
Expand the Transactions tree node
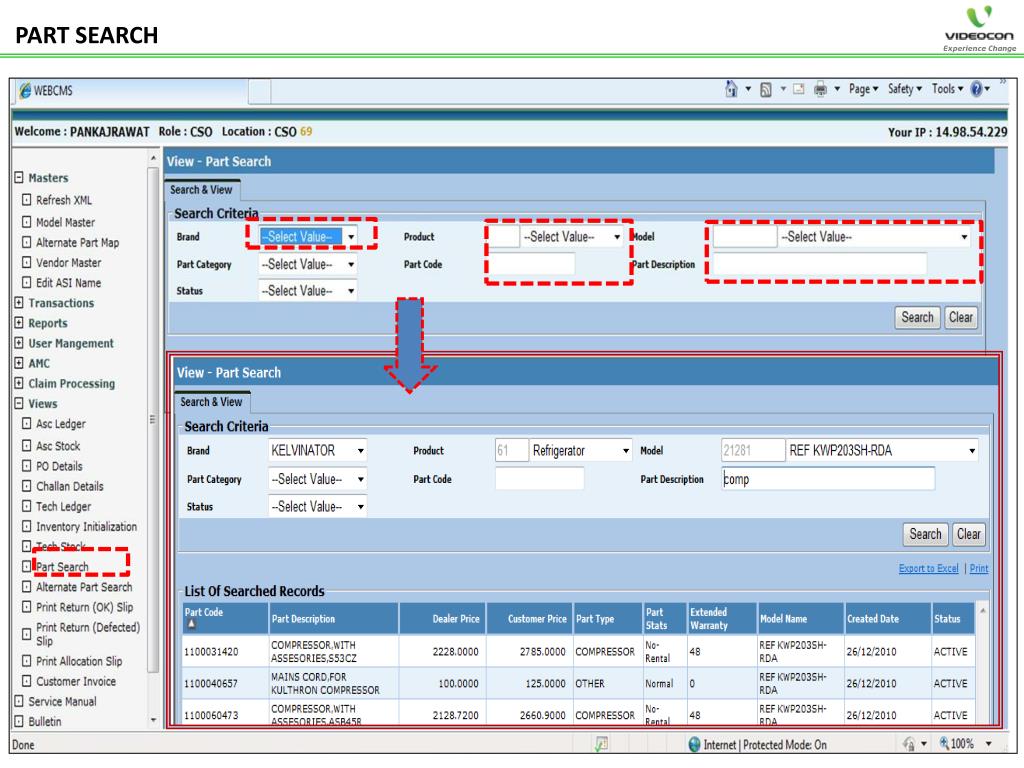[x=19, y=302]
